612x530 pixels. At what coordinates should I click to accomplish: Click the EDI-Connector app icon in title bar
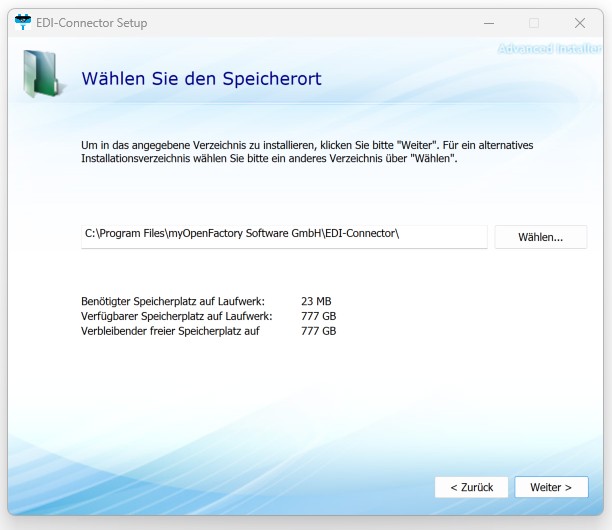(23, 22)
